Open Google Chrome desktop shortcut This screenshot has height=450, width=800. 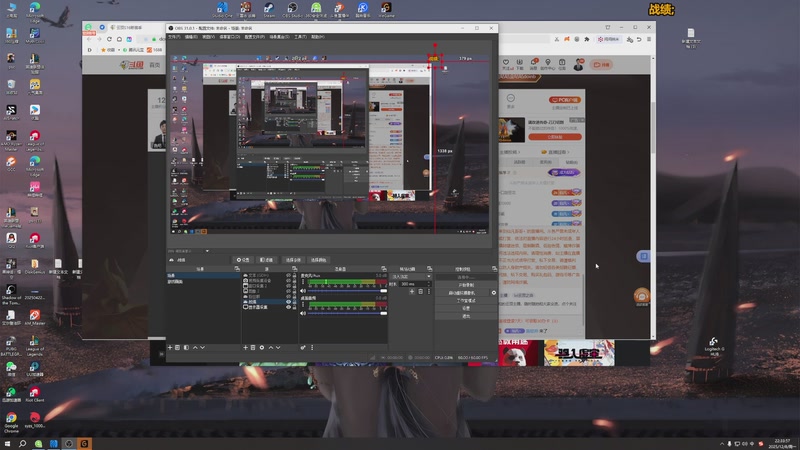[x=11, y=421]
